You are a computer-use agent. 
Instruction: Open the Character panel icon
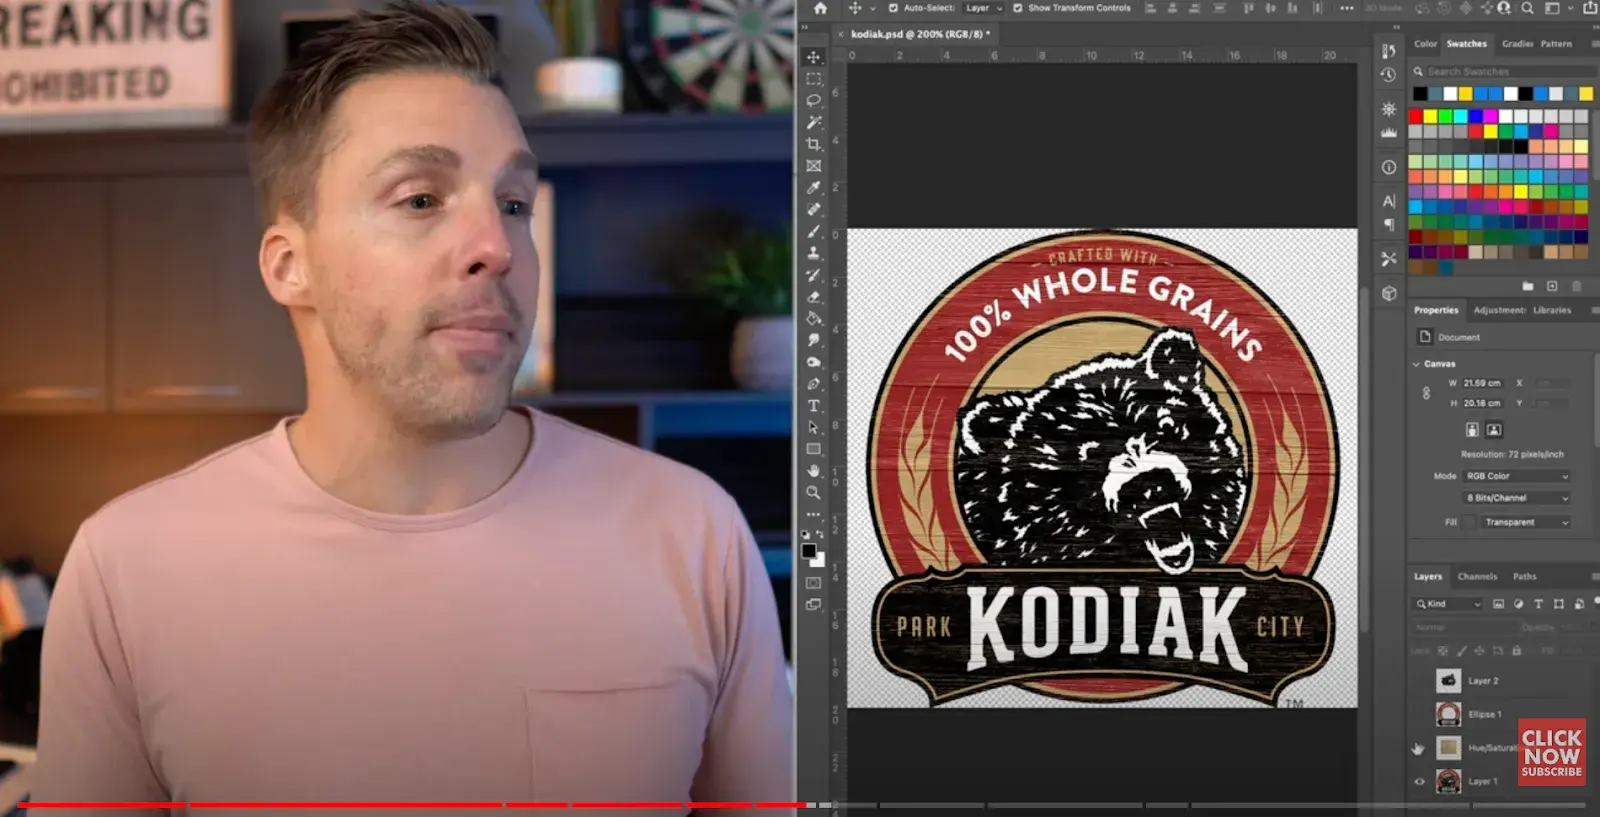coord(1388,201)
